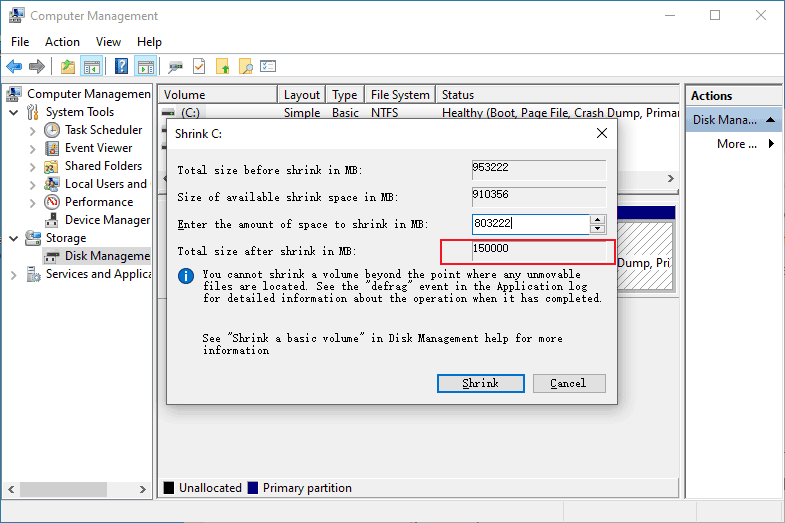The height and width of the screenshot is (523, 785).
Task: Click the Layout column header
Action: (301, 95)
